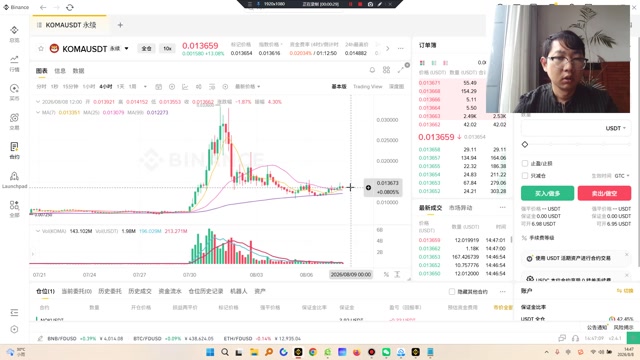Open 全仓 margin mode button
The height and width of the screenshot is (360, 640).
146,49
